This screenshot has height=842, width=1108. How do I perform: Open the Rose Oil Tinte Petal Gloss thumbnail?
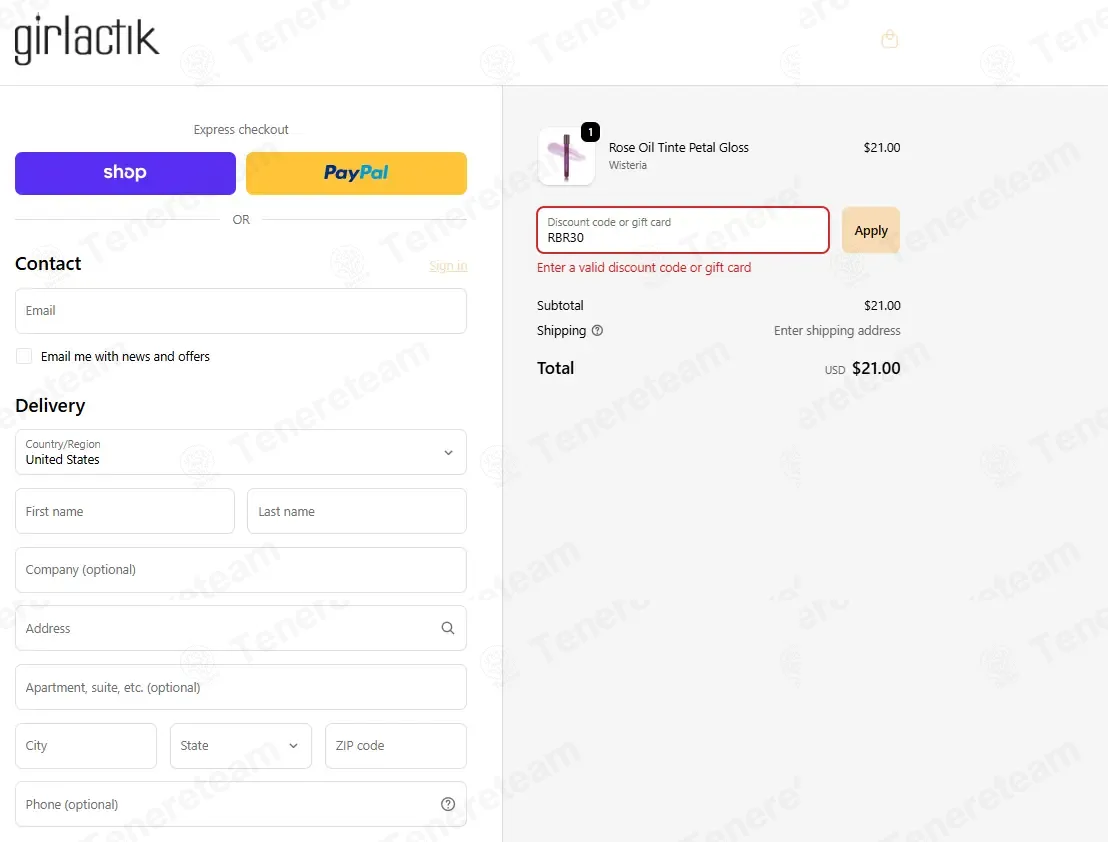pos(566,156)
